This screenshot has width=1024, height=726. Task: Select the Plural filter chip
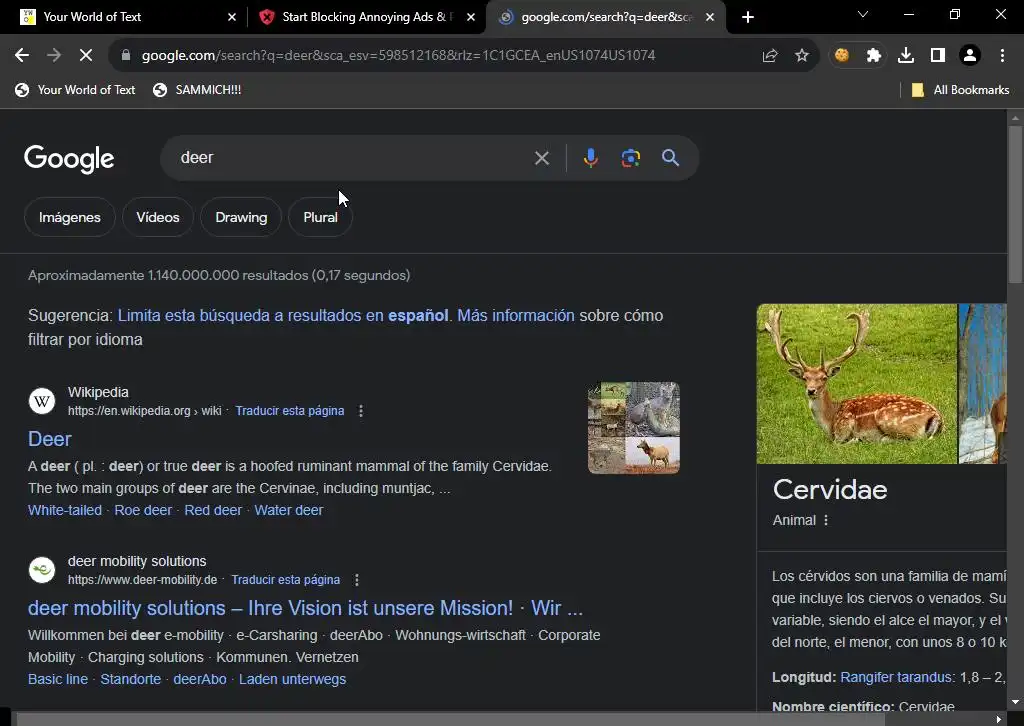pyautogui.click(x=321, y=217)
